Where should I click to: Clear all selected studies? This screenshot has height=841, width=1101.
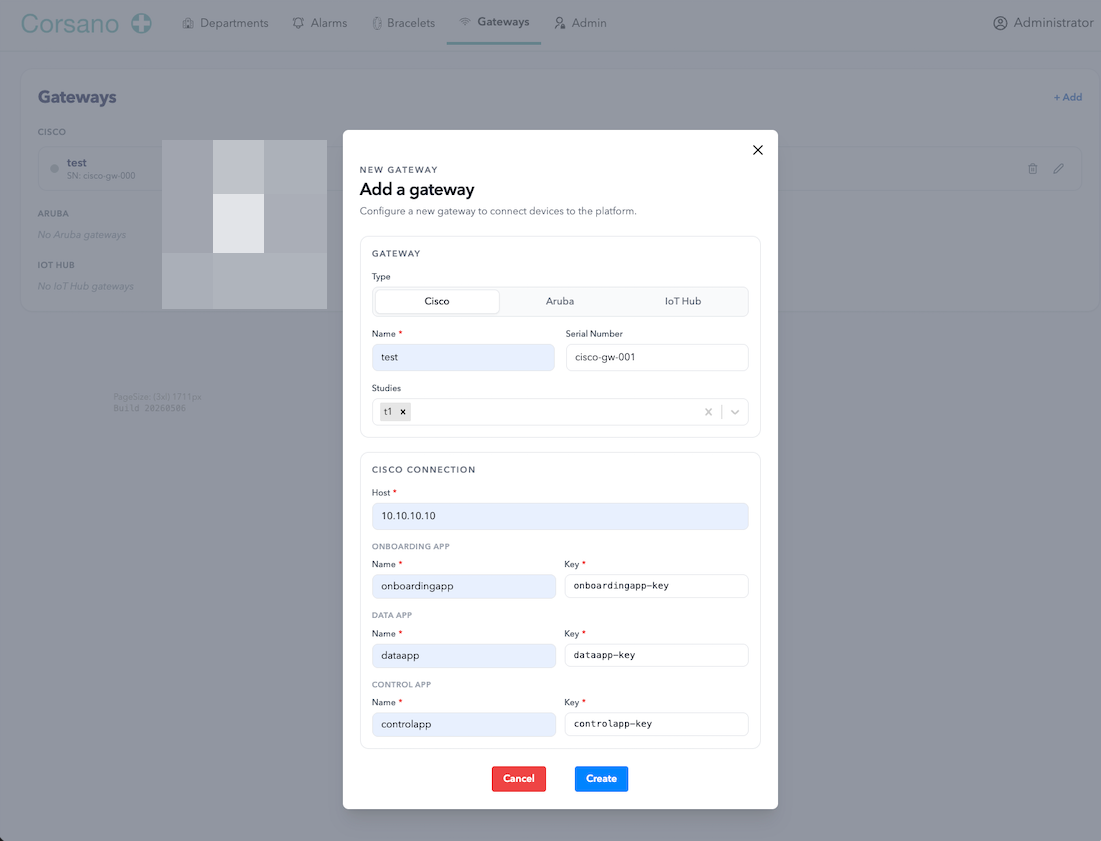tap(708, 412)
